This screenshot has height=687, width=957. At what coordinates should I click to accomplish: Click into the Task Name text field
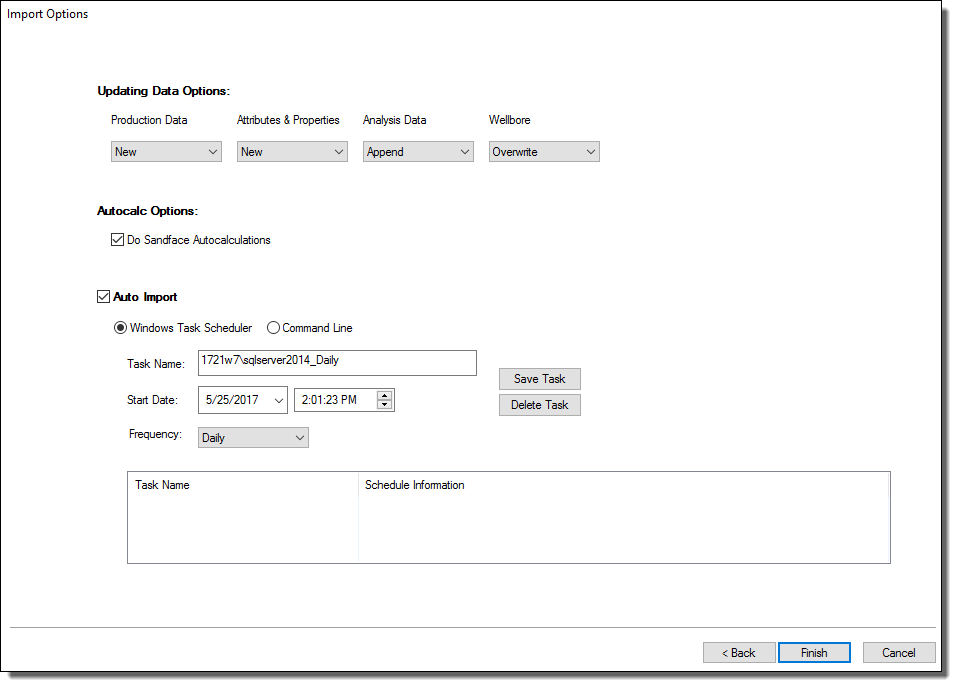(x=337, y=362)
